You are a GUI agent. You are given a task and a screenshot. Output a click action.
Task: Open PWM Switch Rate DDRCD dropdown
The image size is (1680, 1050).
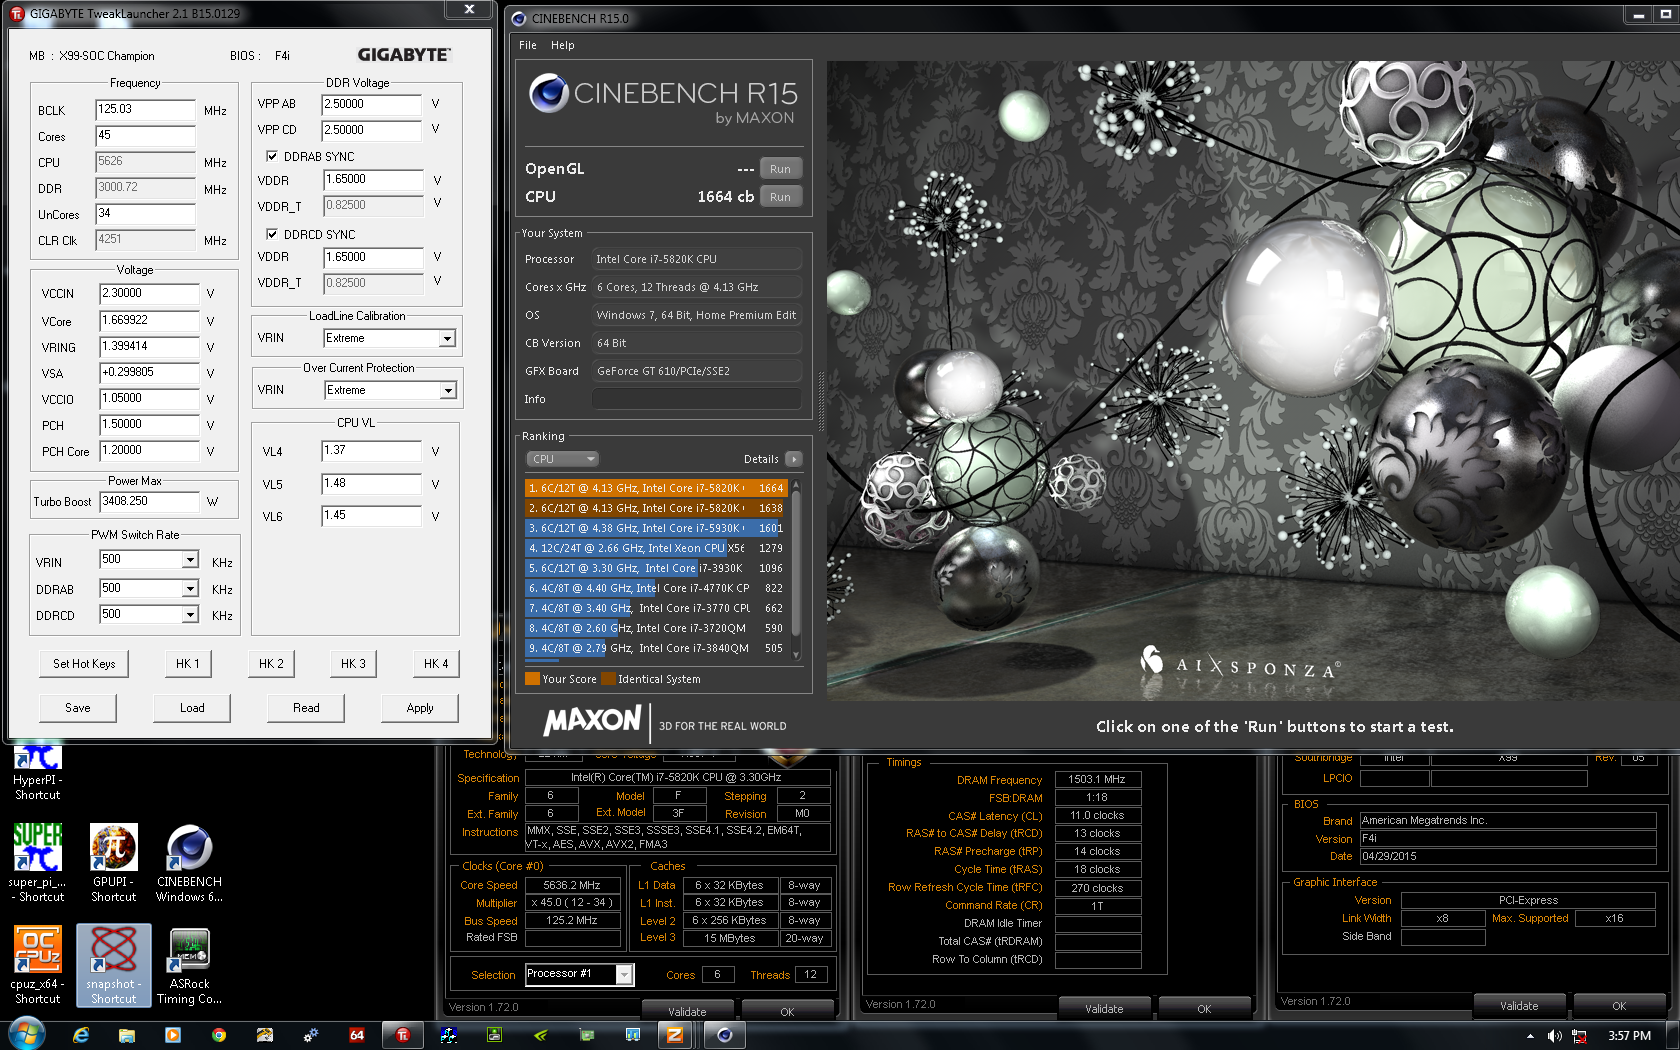point(189,614)
